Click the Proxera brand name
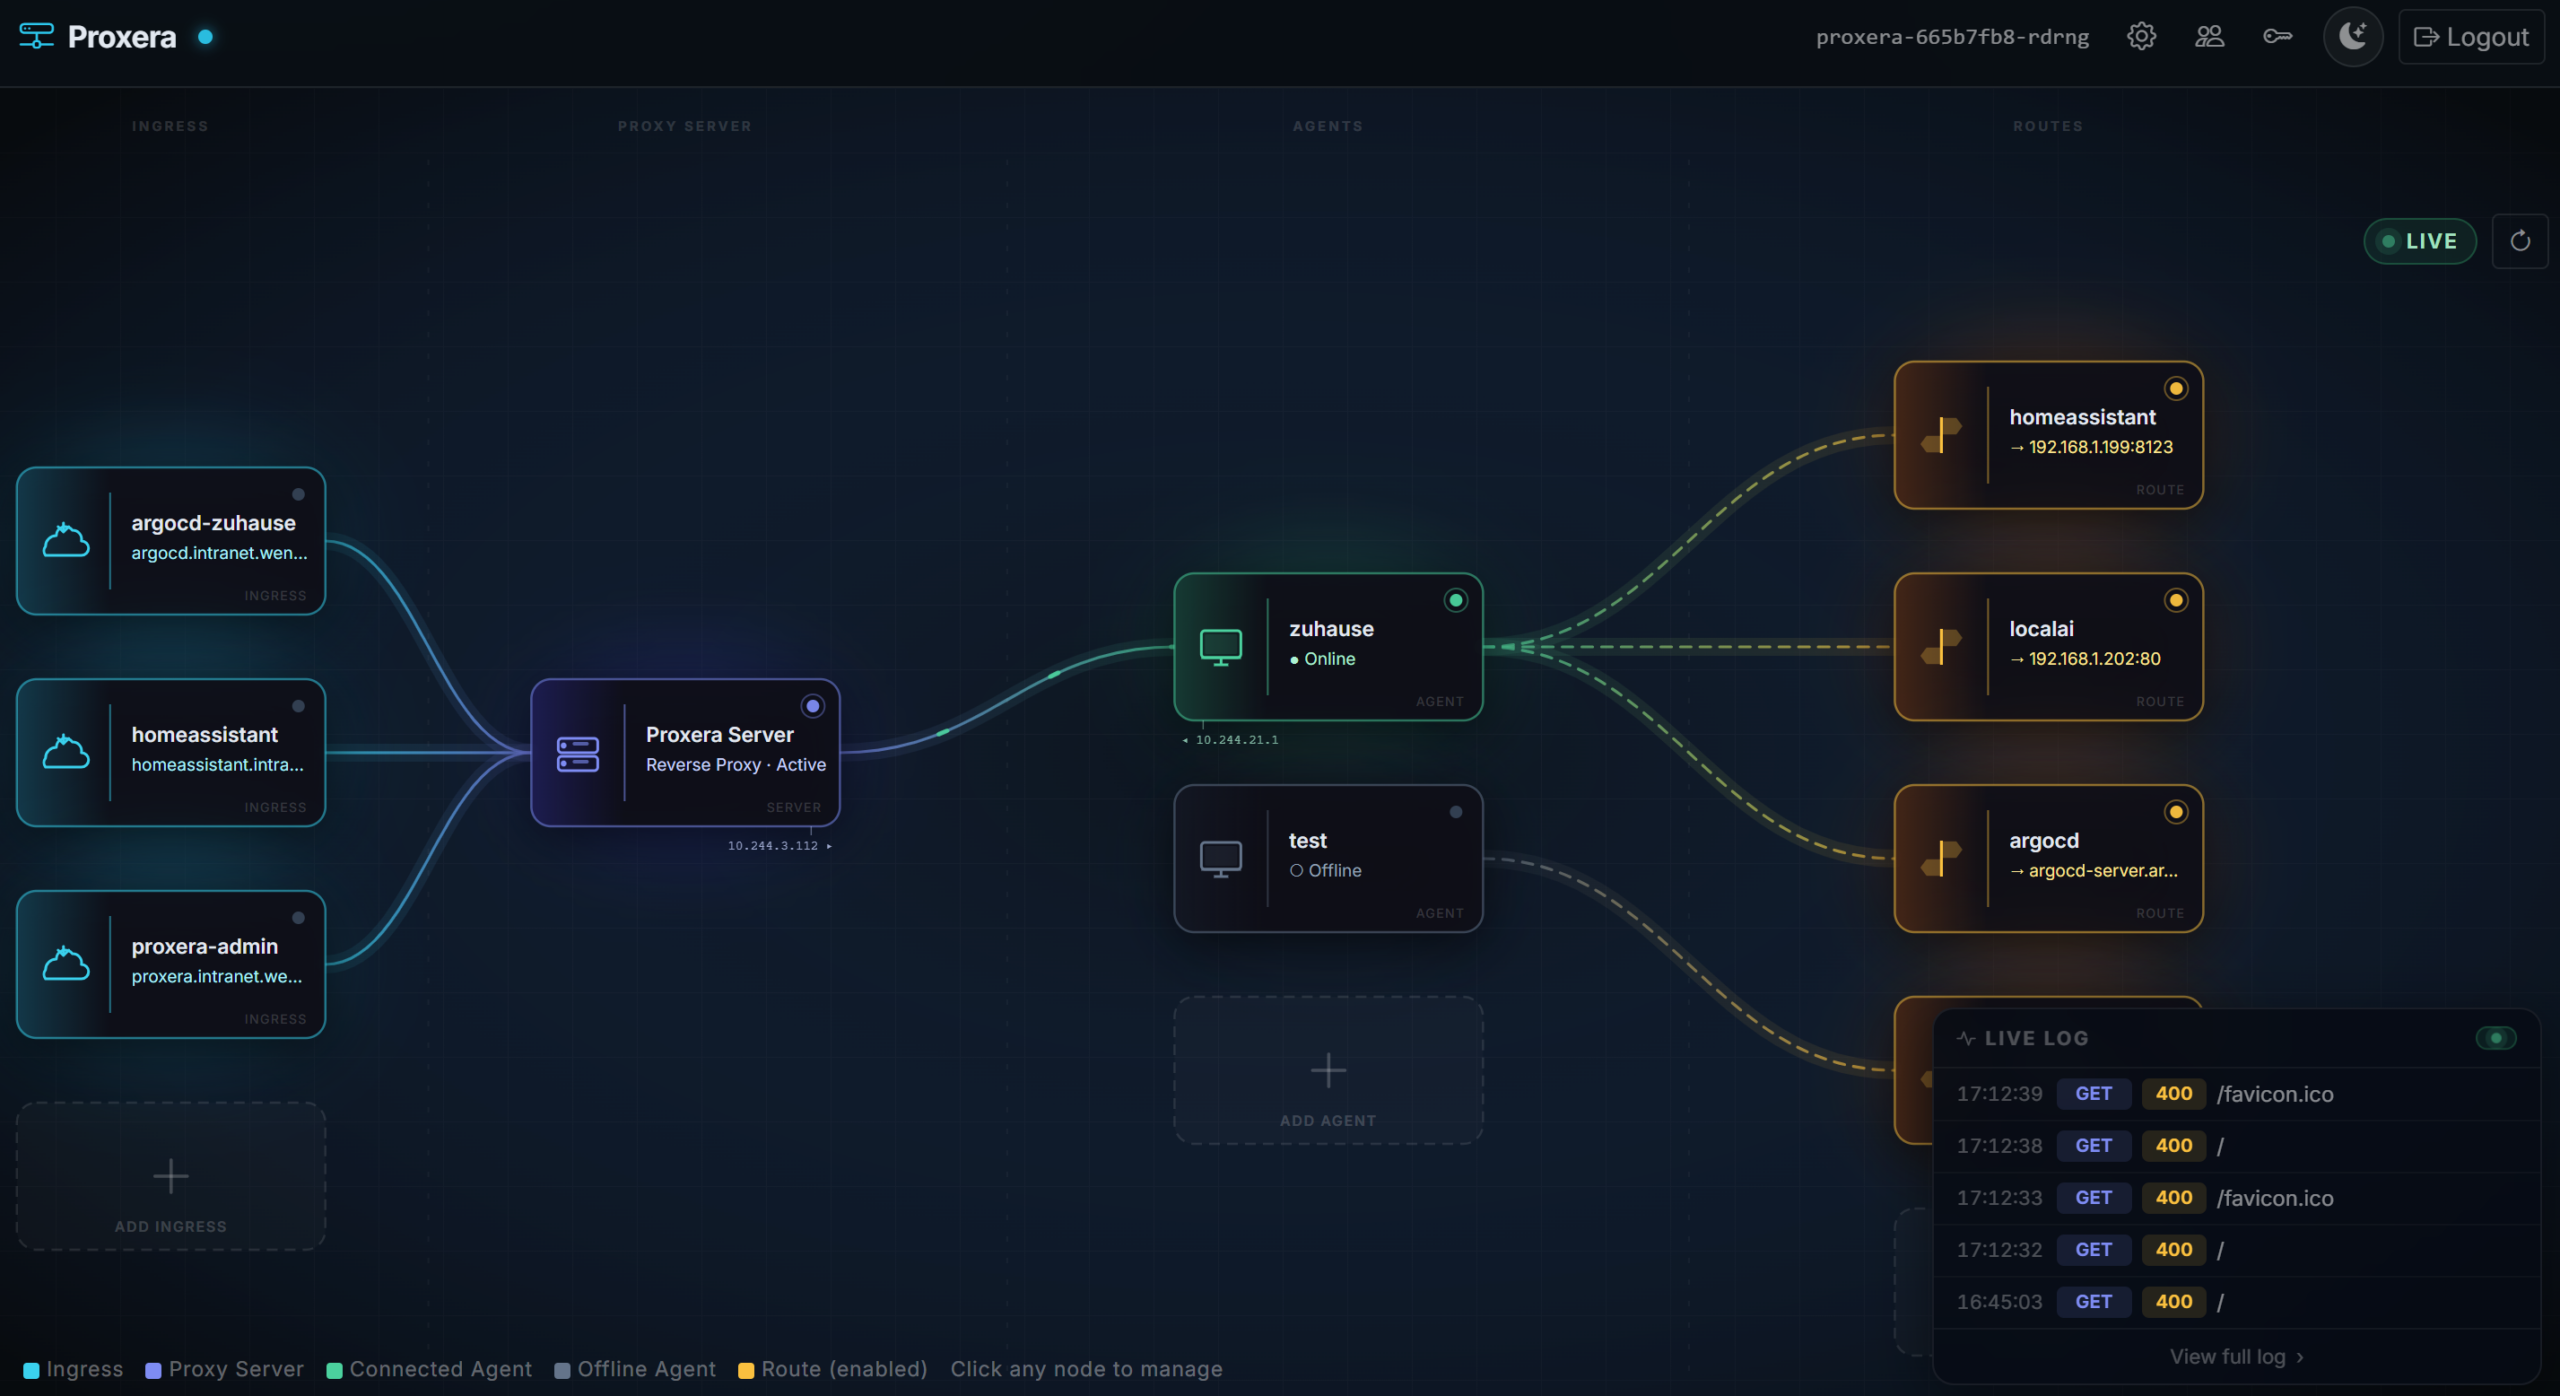This screenshot has width=2560, height=1396. click(x=121, y=37)
